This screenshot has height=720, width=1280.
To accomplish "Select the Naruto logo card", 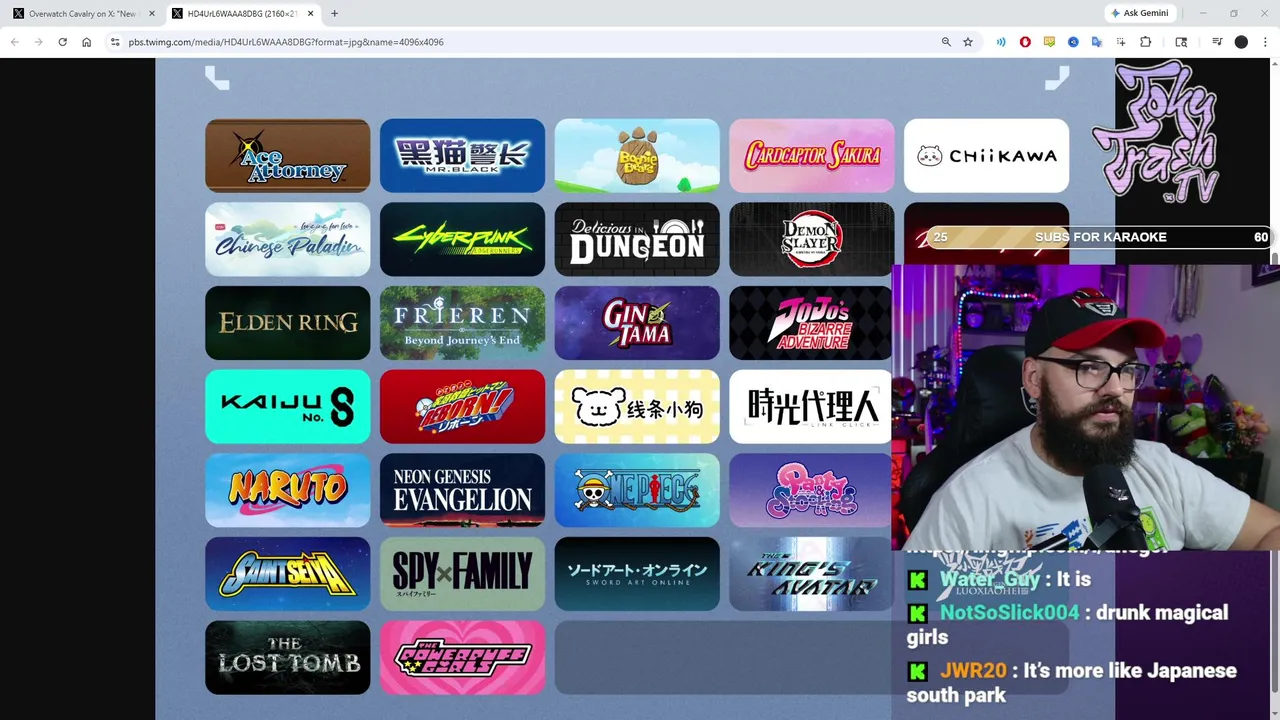I will [x=287, y=490].
